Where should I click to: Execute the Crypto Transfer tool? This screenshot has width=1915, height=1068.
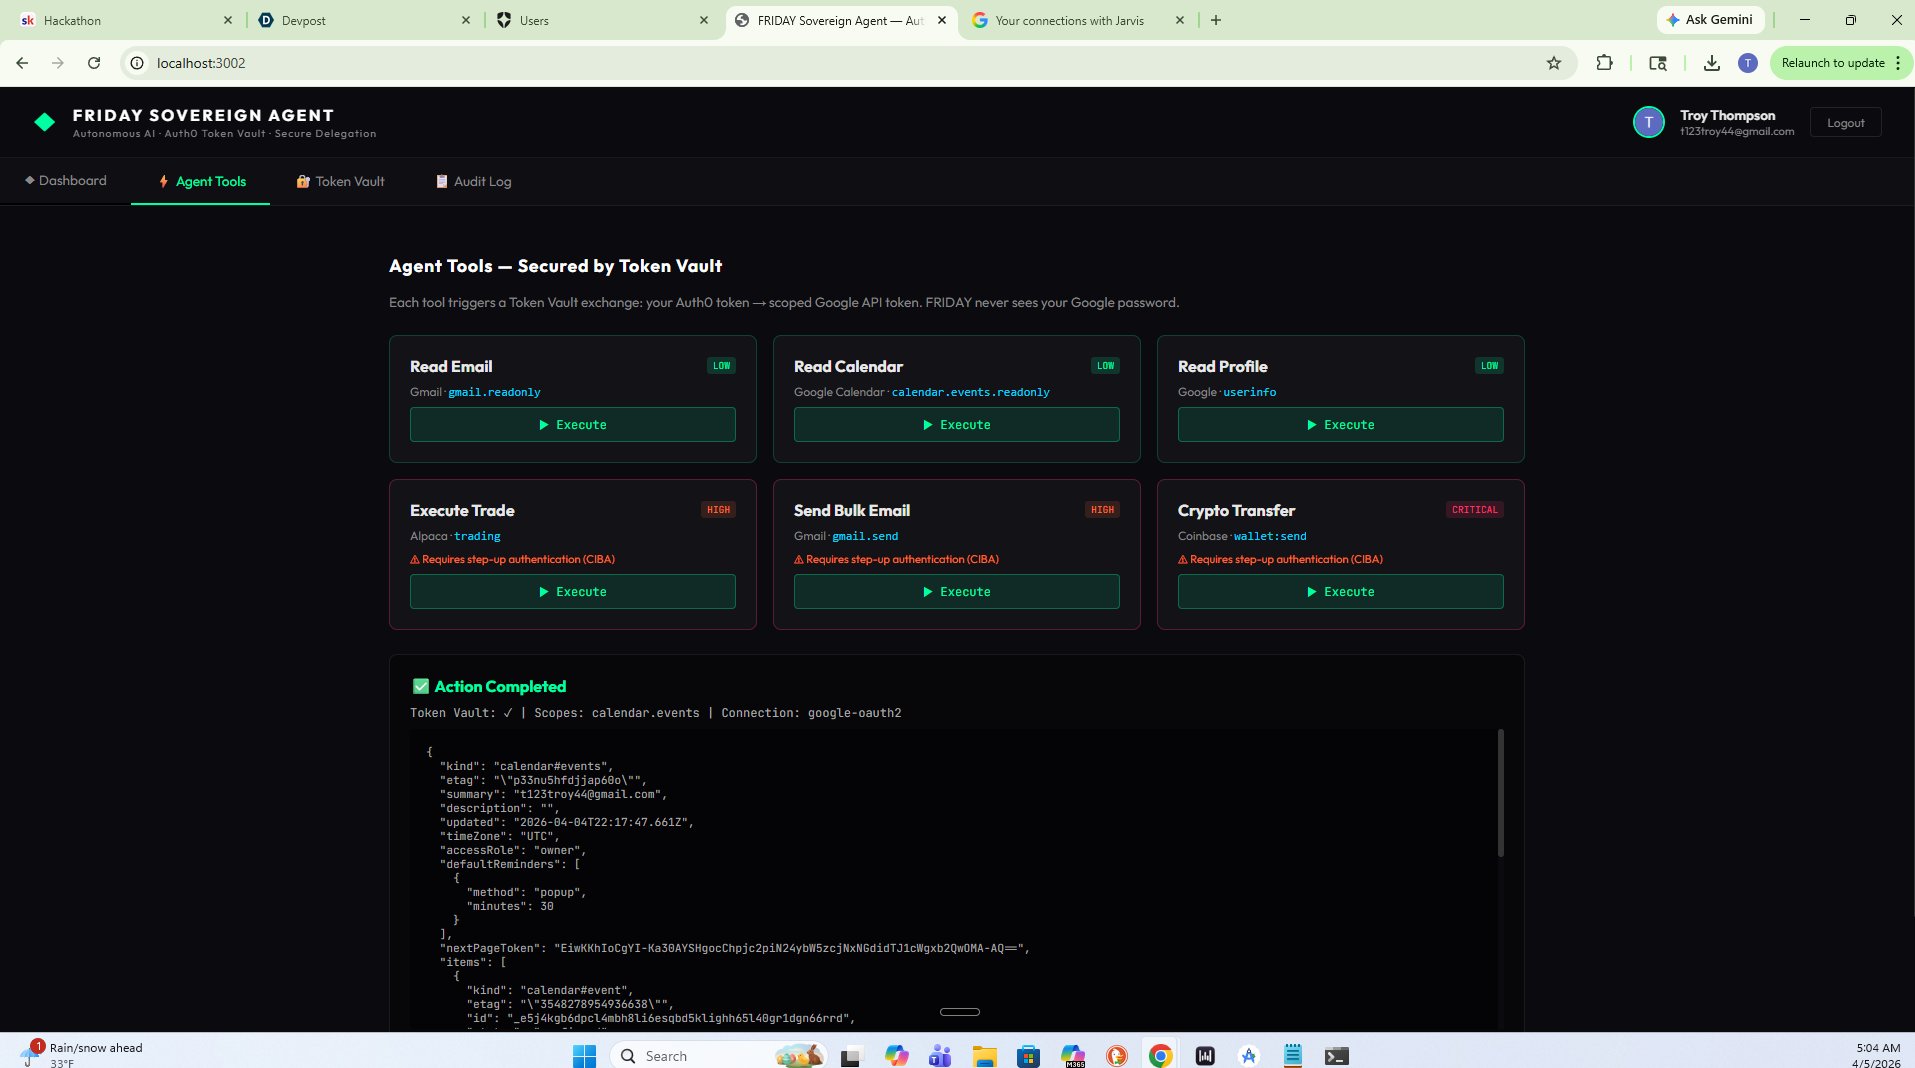pyautogui.click(x=1341, y=592)
